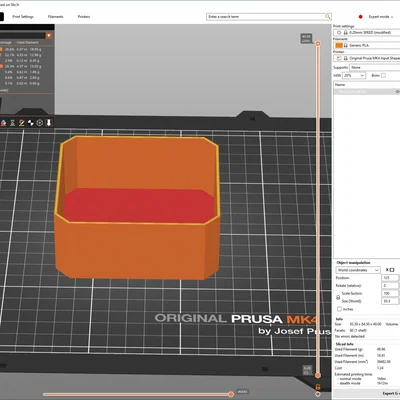This screenshot has width=400, height=400.
Task: Select the object row in the Name list
Action: (x=367, y=91)
